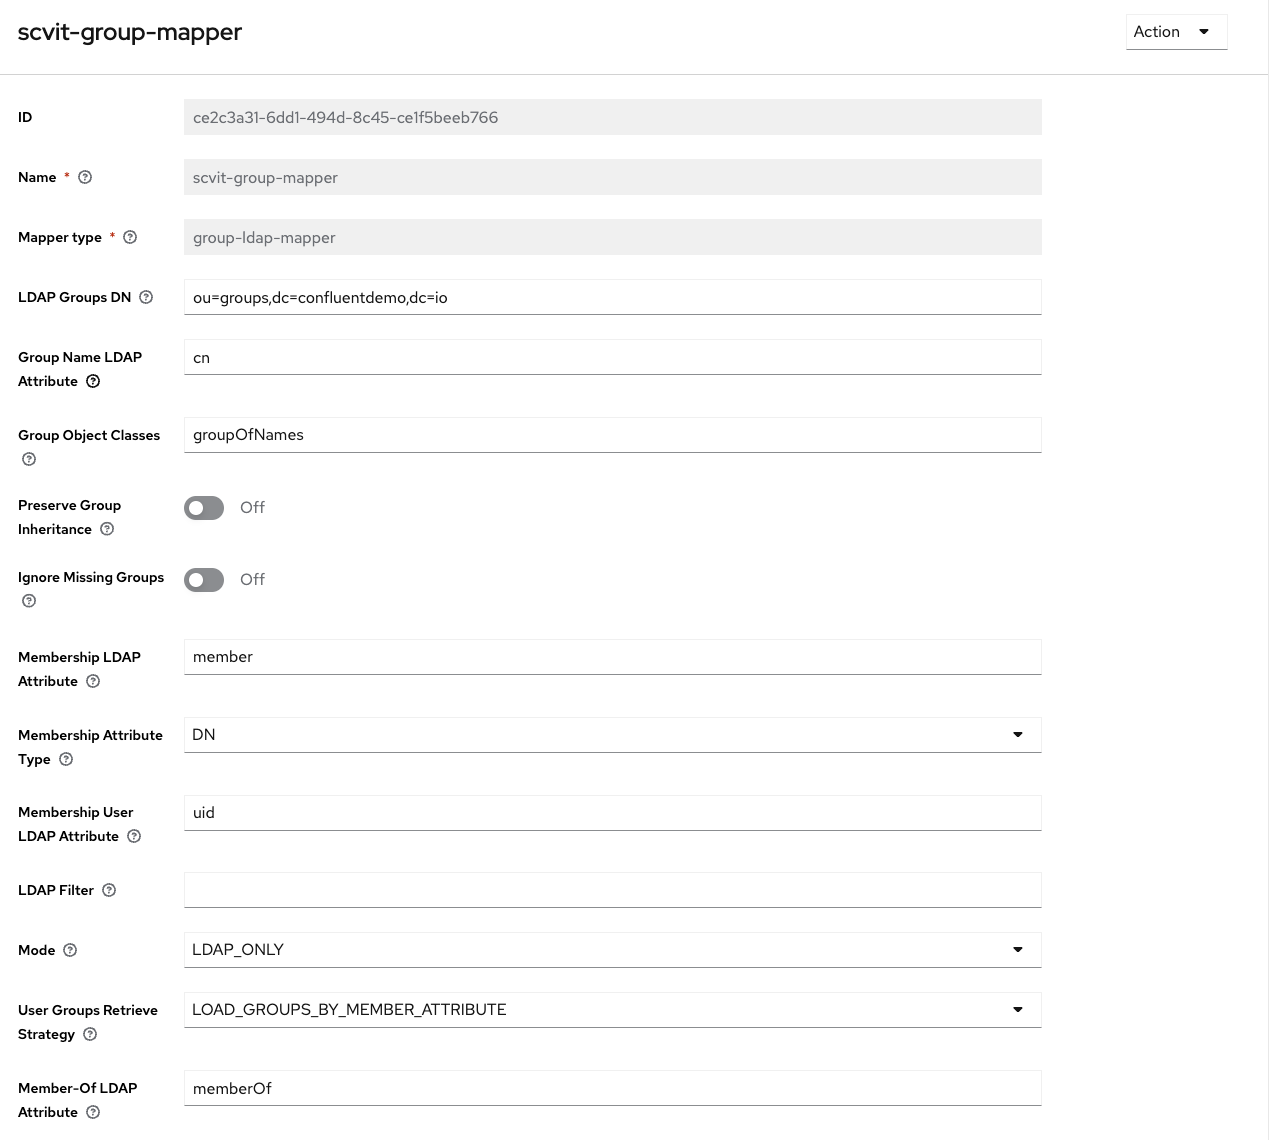1269x1140 pixels.
Task: Open Membership Attribute Type dropdown showing DN
Action: [613, 735]
